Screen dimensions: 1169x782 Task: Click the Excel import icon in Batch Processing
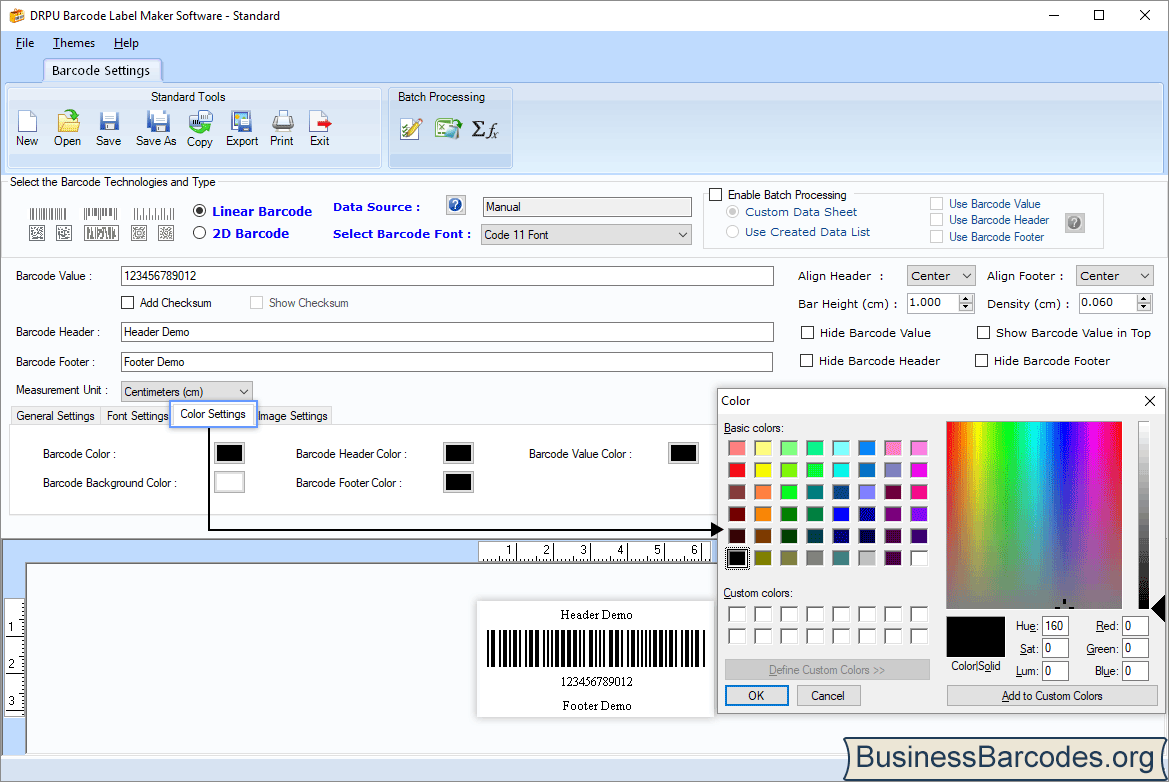tap(448, 128)
